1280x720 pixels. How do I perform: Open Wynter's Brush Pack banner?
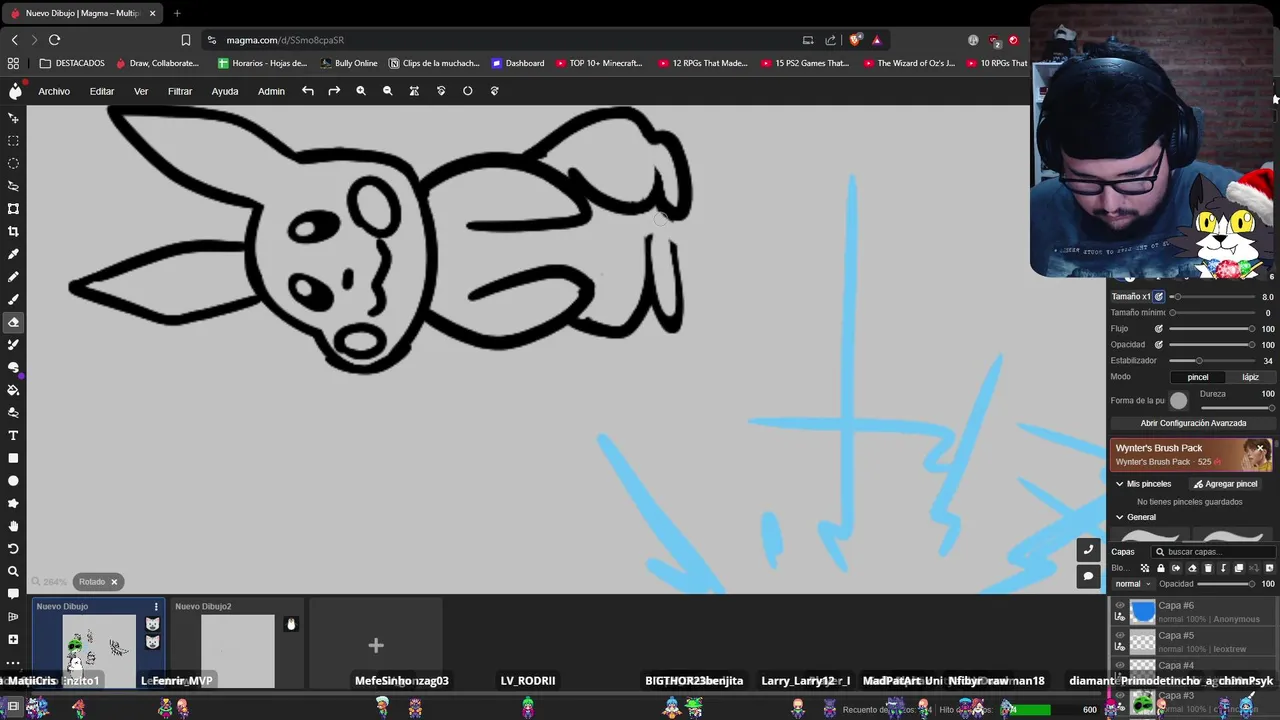tap(1192, 455)
